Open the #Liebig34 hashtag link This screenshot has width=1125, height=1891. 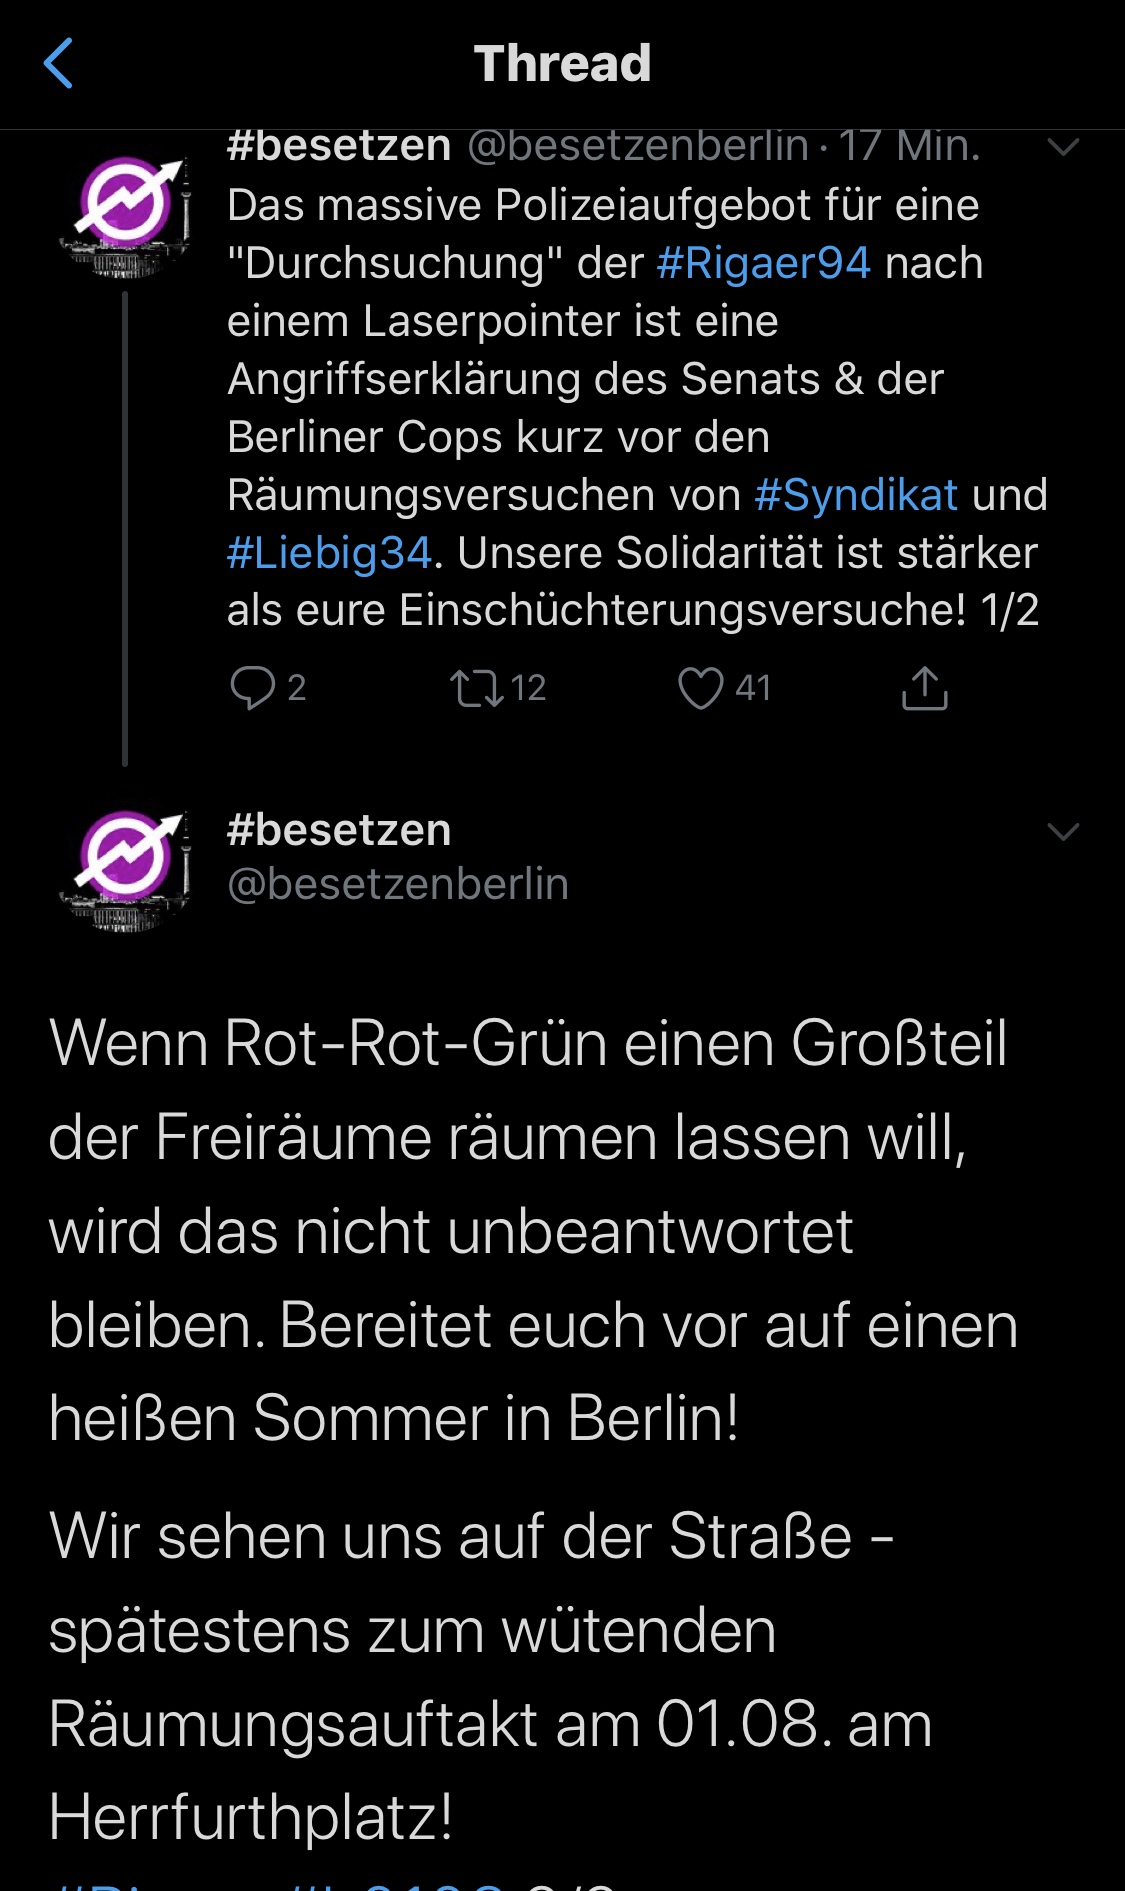click(329, 554)
